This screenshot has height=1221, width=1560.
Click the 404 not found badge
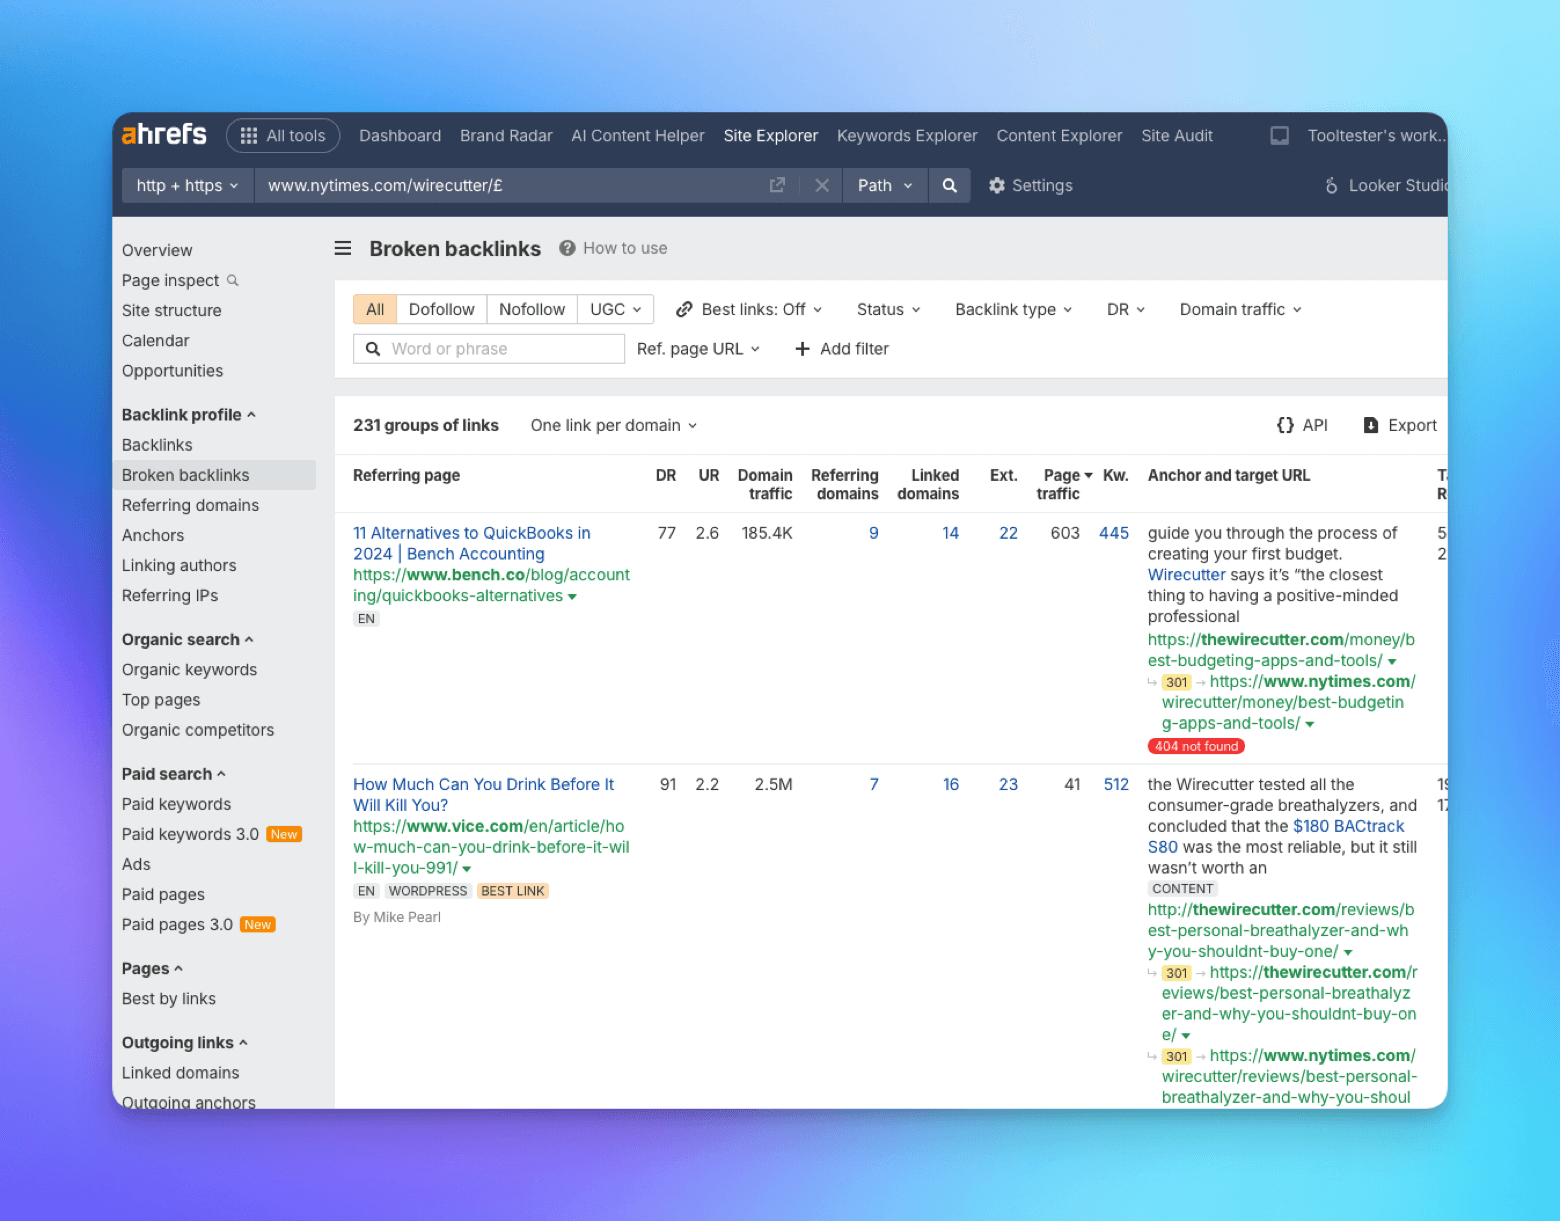(1196, 746)
